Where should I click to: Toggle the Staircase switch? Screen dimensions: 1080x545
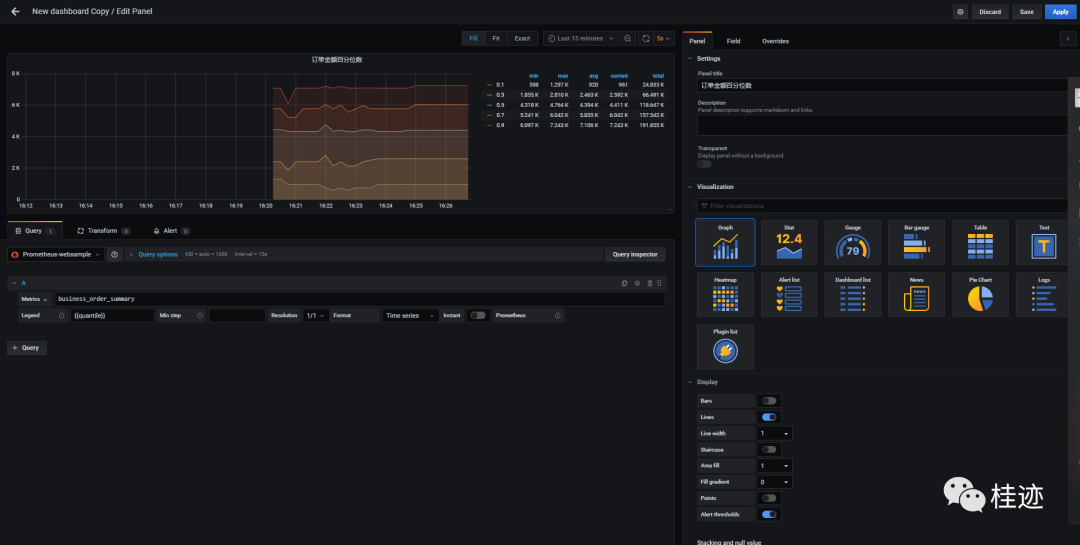(x=769, y=449)
